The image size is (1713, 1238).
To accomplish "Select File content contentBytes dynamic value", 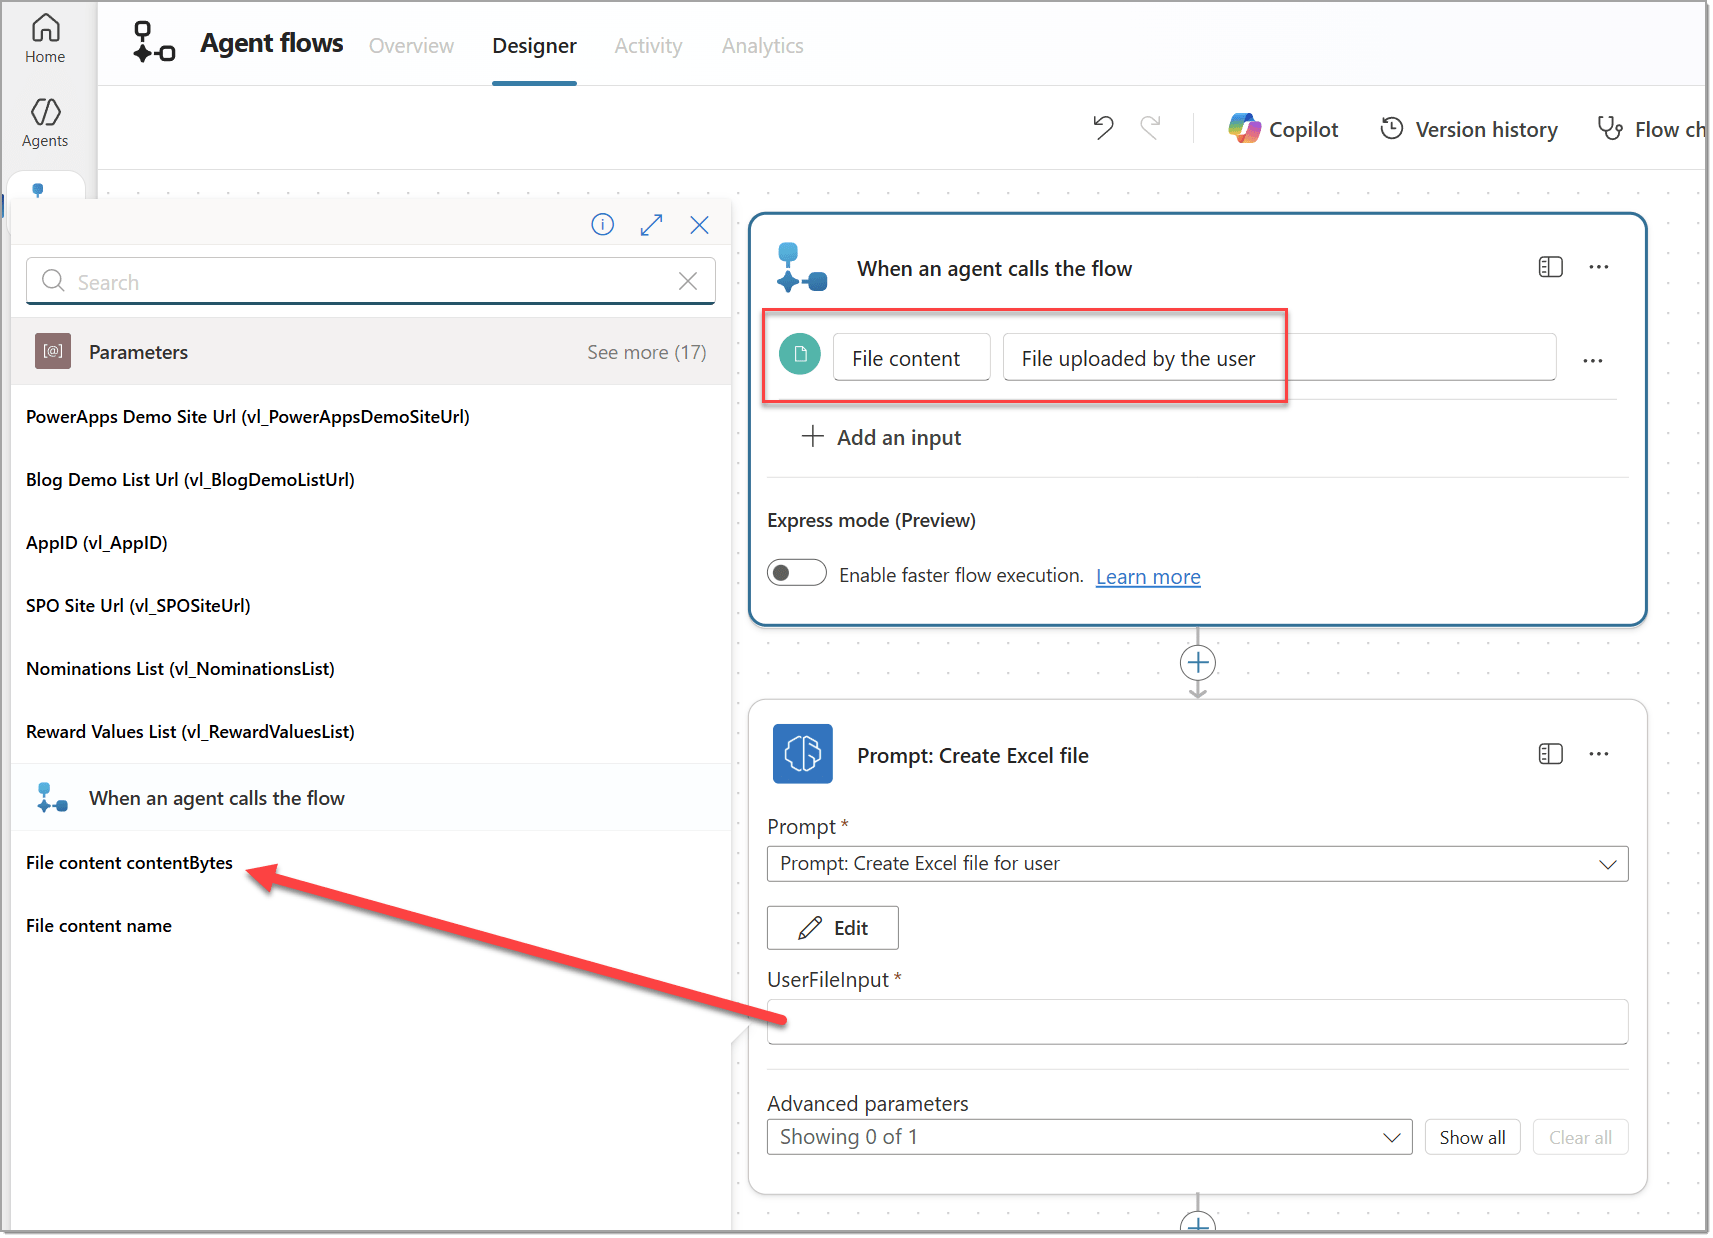I will pyautogui.click(x=129, y=863).
